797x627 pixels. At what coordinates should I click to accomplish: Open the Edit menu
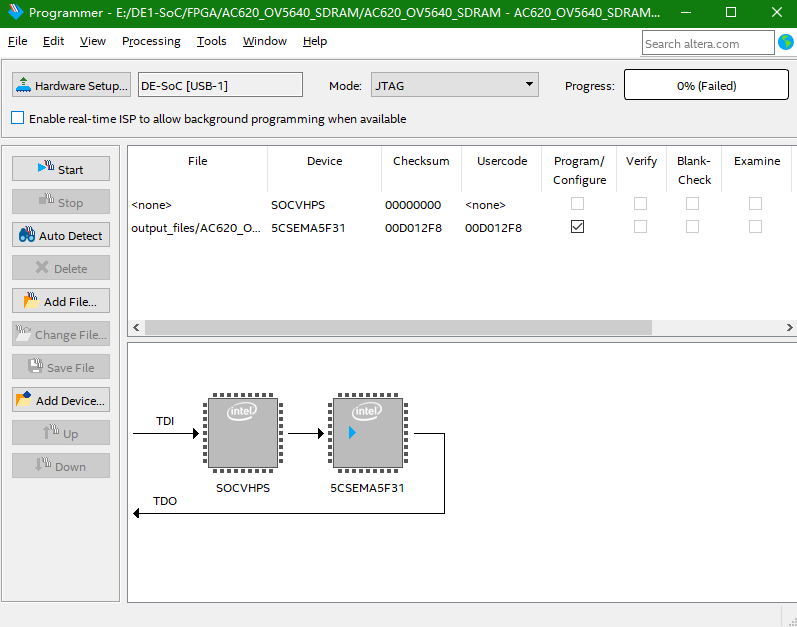tap(53, 41)
